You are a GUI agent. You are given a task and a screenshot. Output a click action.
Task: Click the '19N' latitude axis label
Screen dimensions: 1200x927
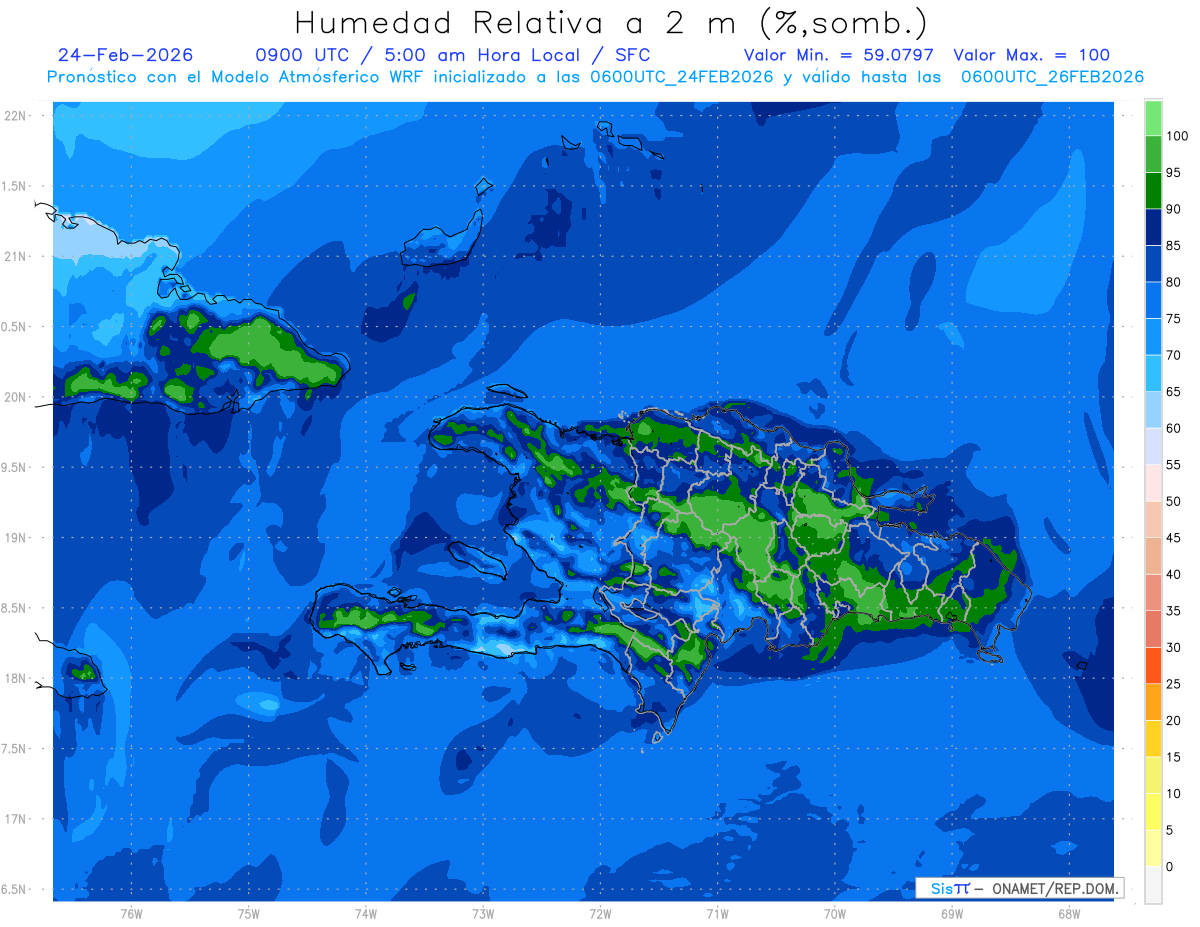(15, 537)
